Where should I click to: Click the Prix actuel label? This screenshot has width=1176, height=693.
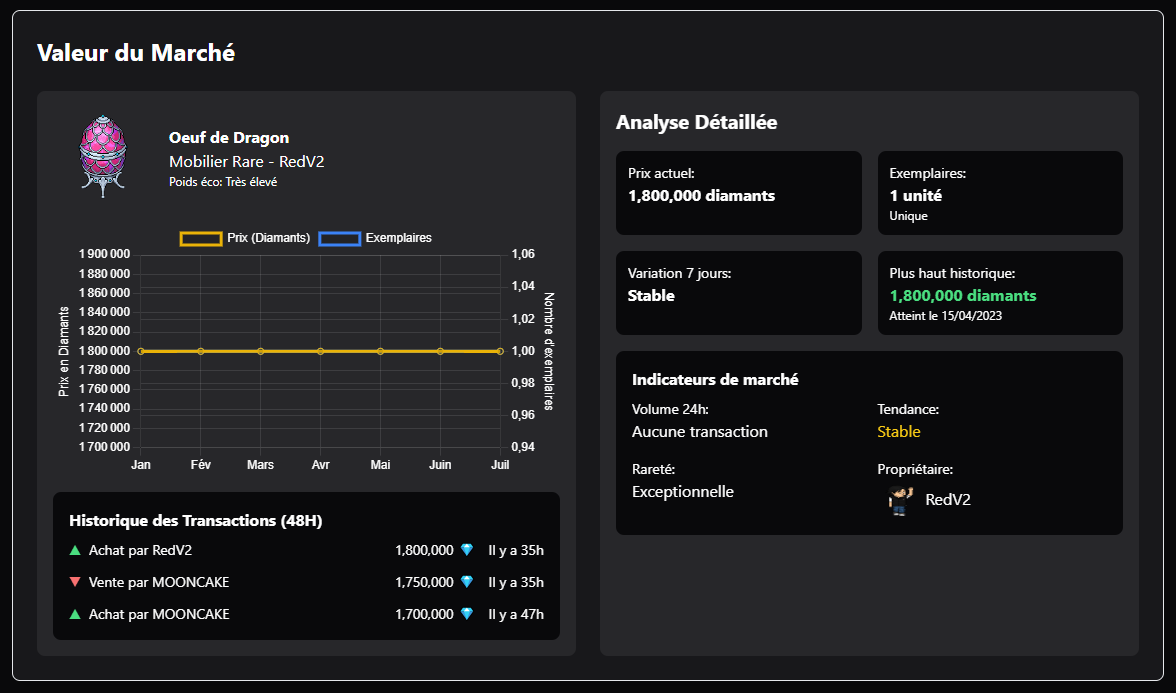point(662,173)
